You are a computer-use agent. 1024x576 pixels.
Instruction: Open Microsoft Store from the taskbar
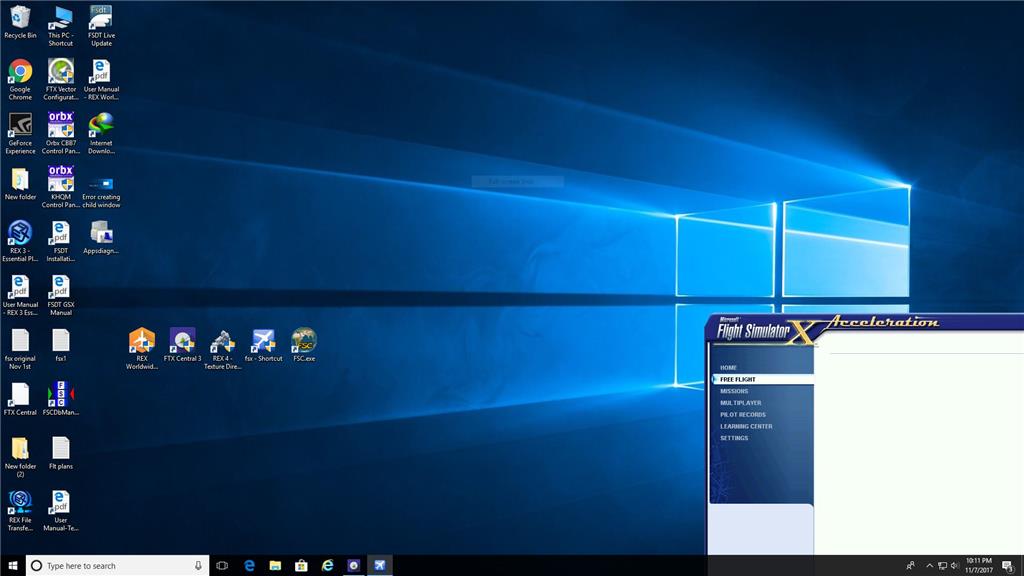301,566
